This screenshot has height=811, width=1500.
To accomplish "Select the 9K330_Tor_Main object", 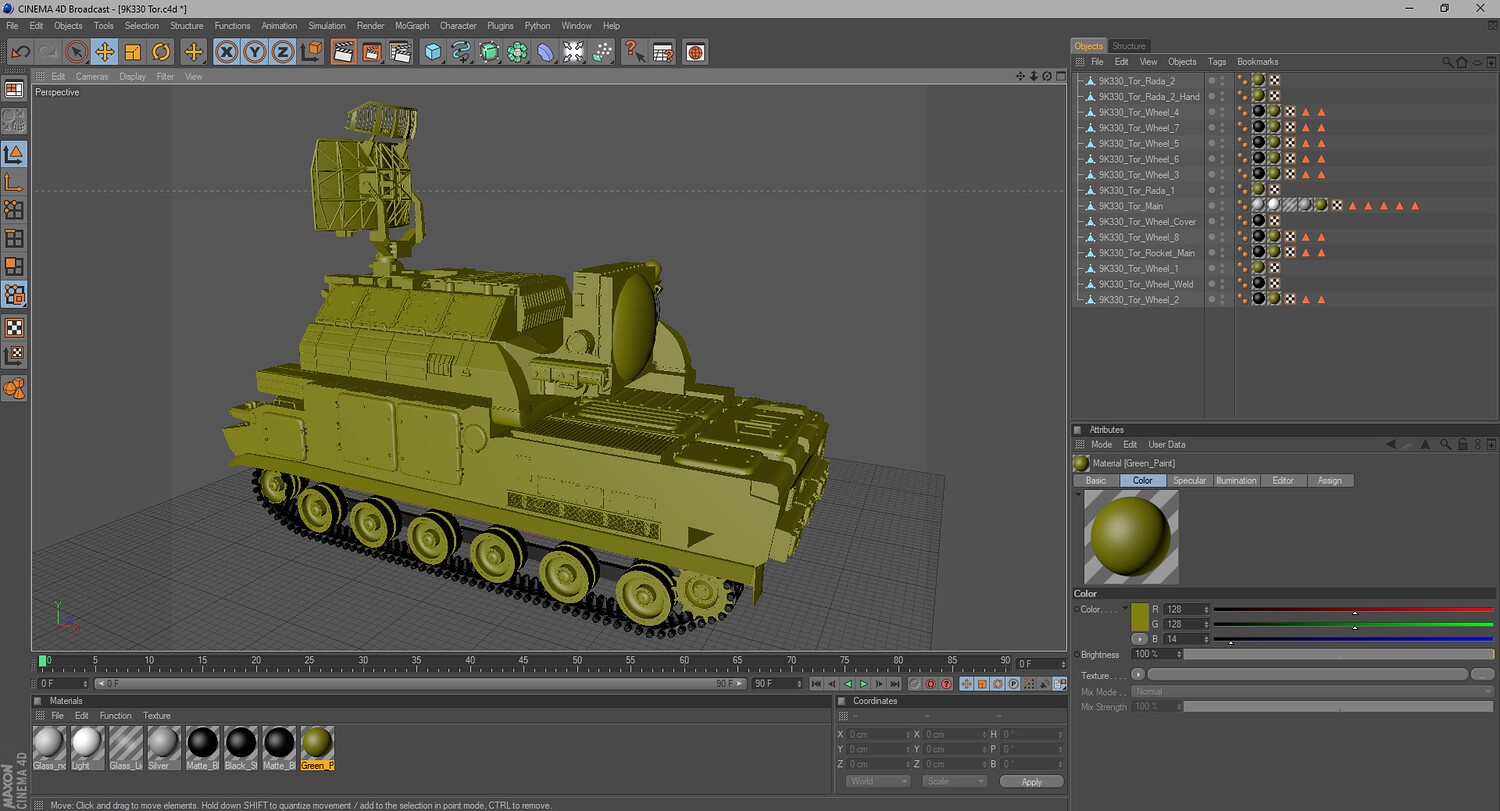I will tap(1130, 206).
